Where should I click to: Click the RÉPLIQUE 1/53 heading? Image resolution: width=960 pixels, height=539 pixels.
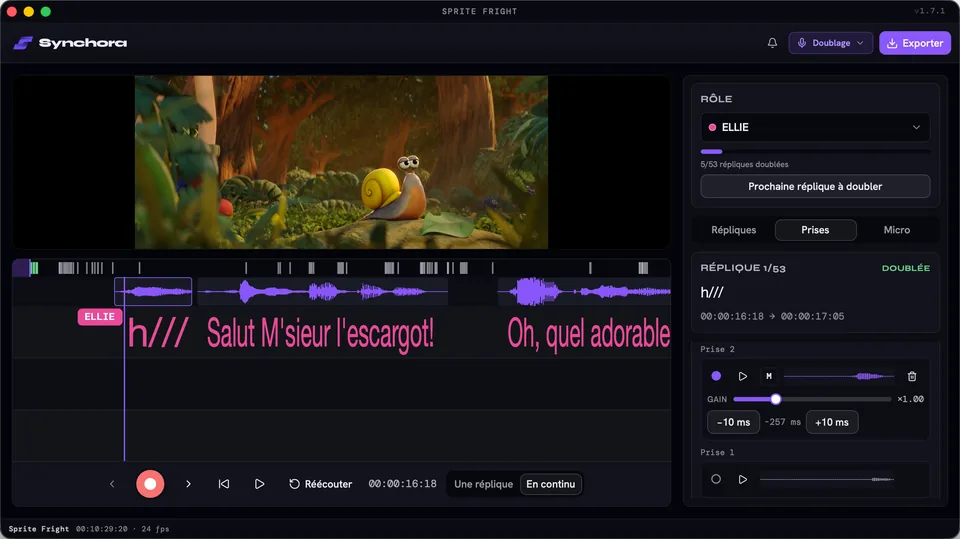click(743, 268)
